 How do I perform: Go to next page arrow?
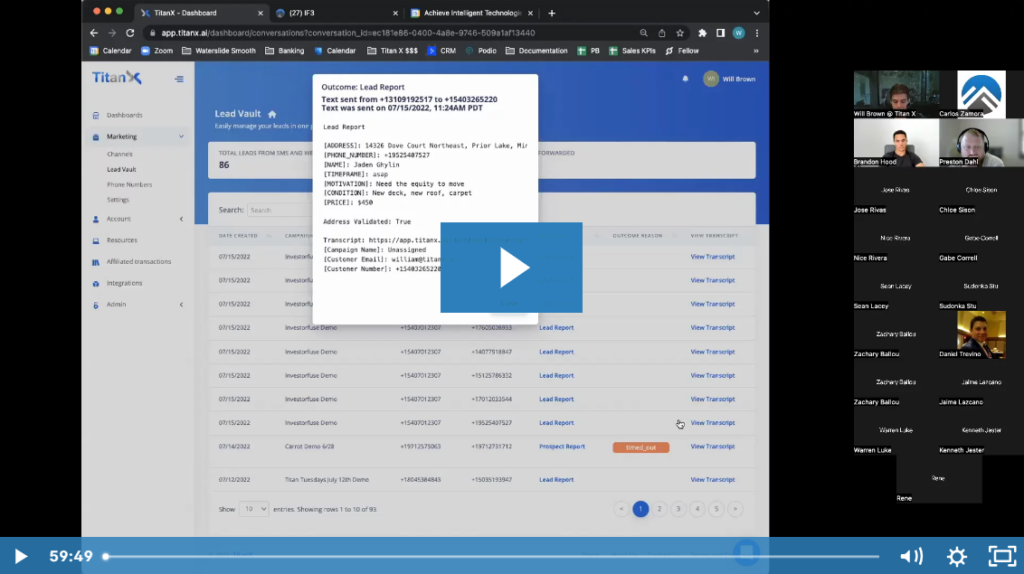(x=735, y=509)
